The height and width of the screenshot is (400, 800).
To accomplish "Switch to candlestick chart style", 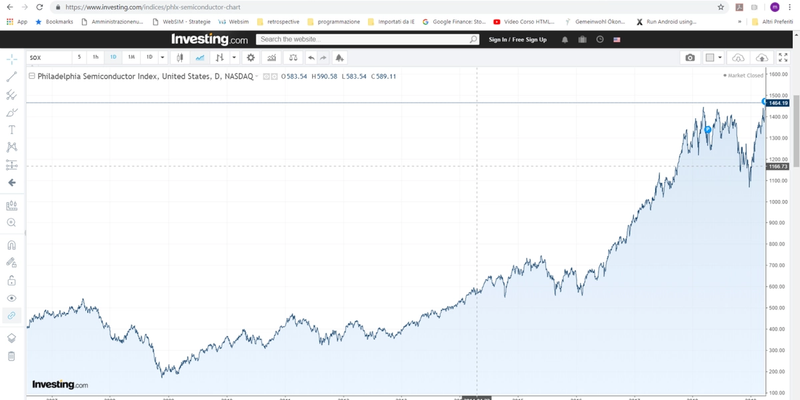I will coord(180,58).
